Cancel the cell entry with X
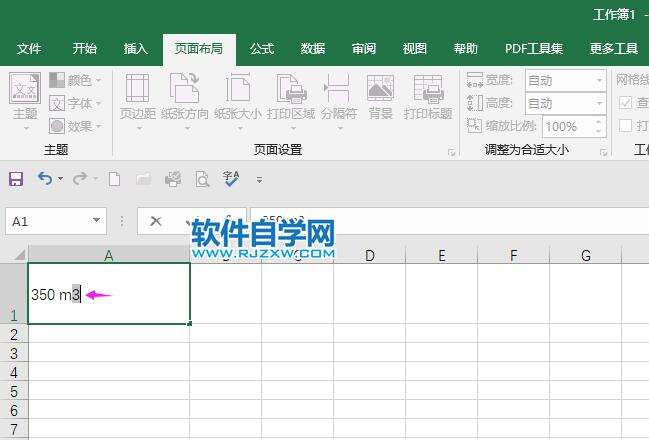Viewport: 649px width, 440px height. pyautogui.click(x=156, y=221)
